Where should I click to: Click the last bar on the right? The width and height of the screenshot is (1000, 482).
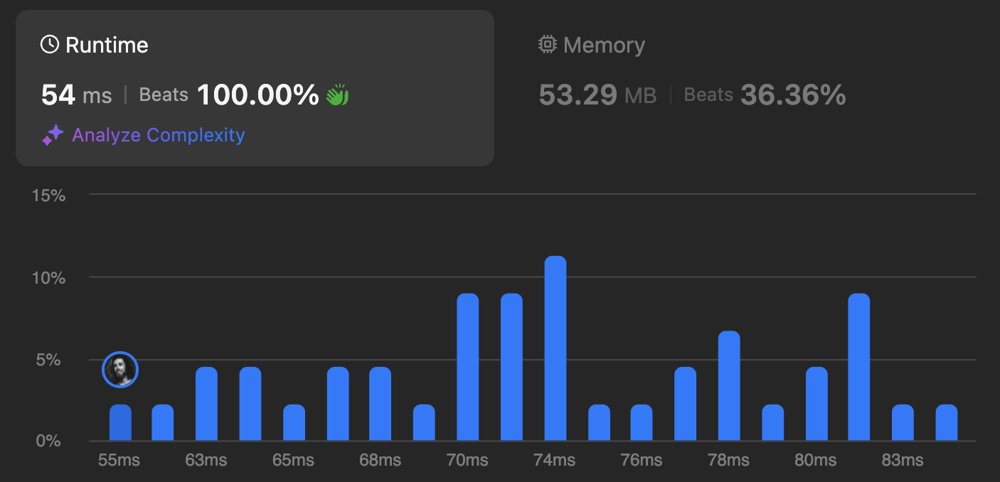[946, 423]
